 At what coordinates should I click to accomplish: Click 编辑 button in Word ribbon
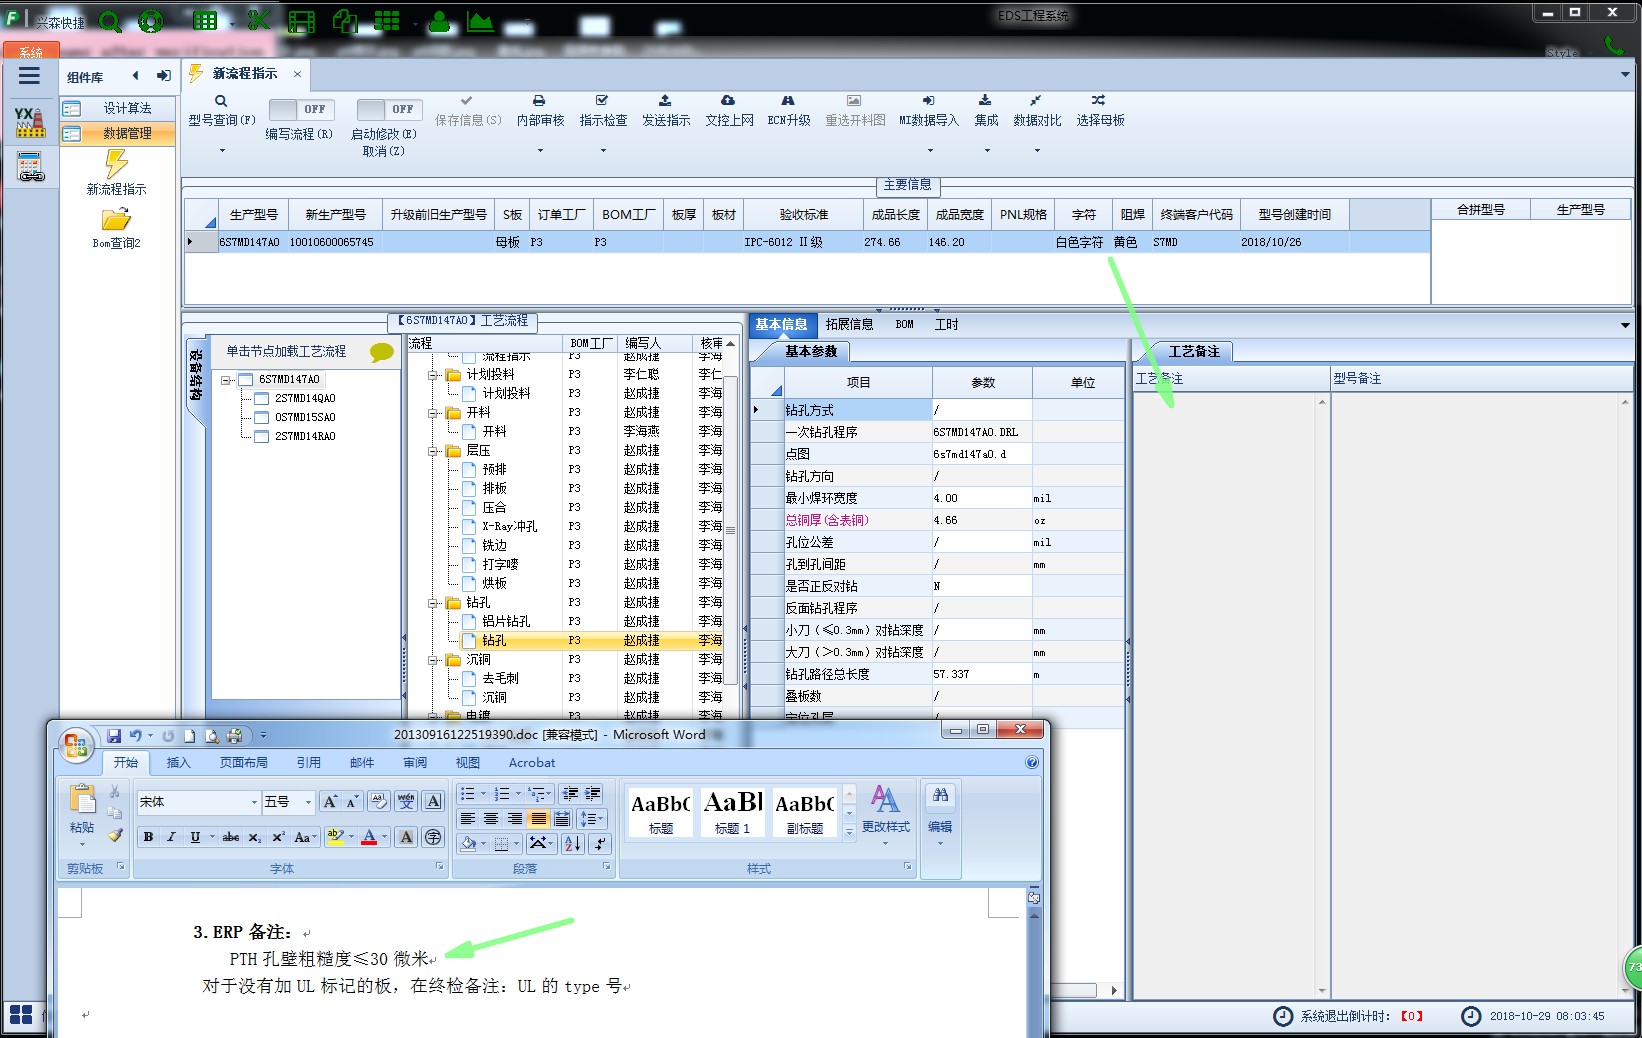pos(940,815)
